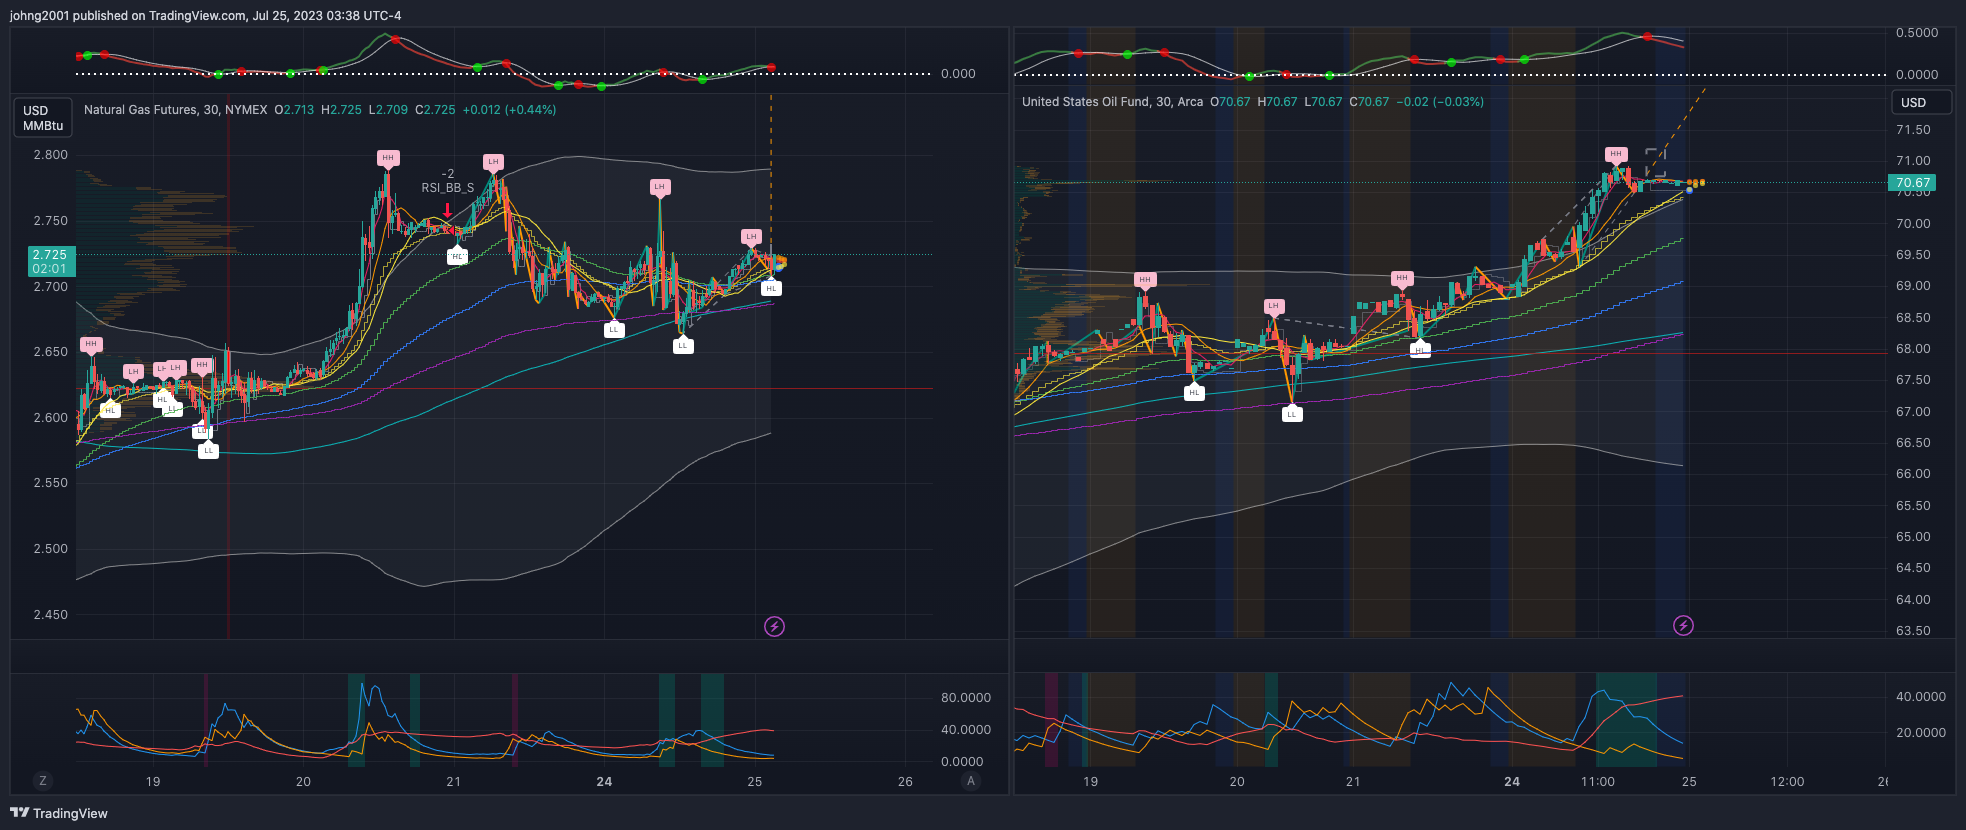
Task: Select the HH label near 71.00 on Oil chart
Action: [1616, 154]
